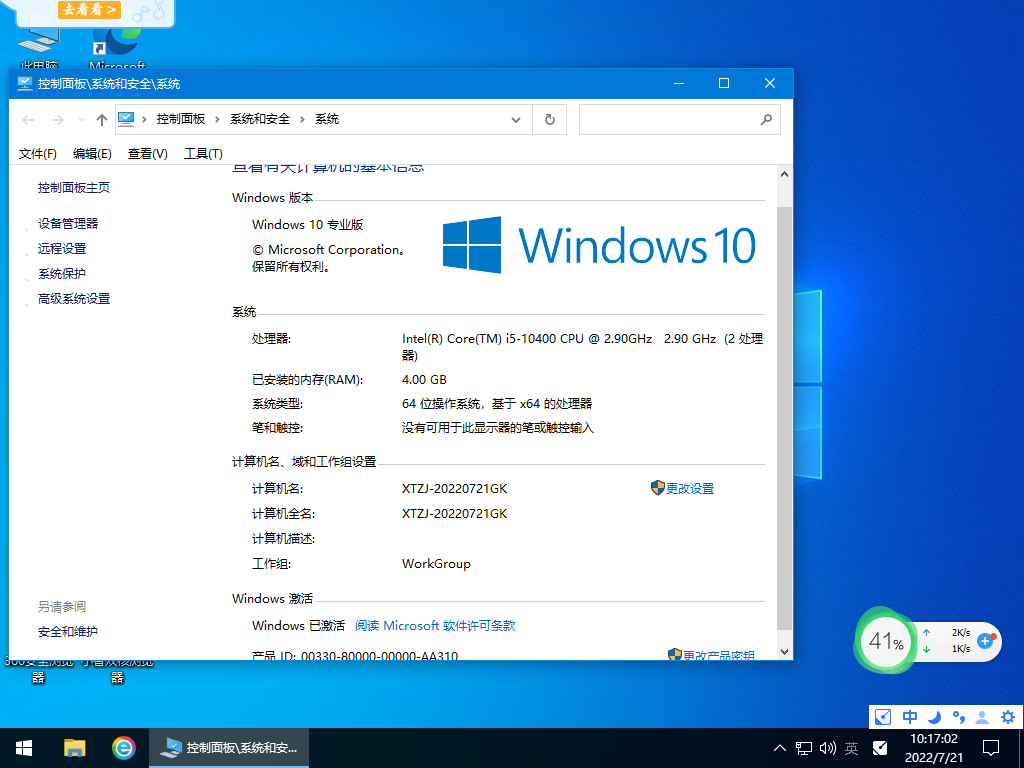This screenshot has height=768, width=1024.
Task: Open the 文件(F) menu
Action: (x=37, y=153)
